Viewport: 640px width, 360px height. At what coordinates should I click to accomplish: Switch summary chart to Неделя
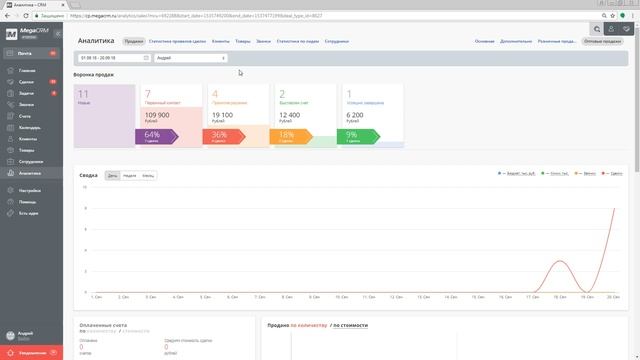pos(129,176)
